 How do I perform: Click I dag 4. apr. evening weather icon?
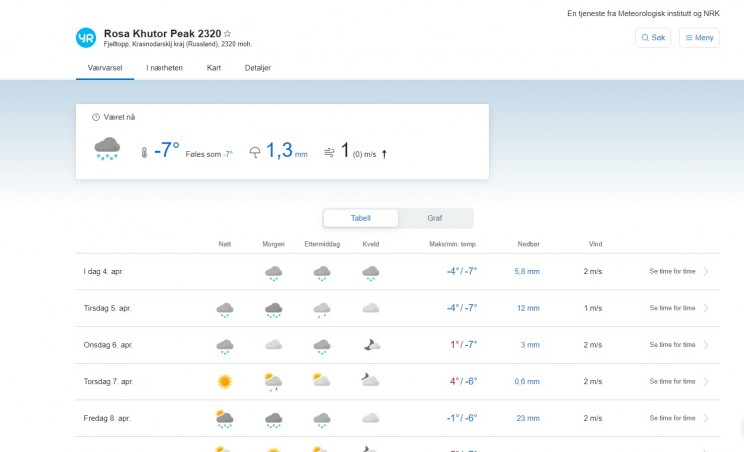(371, 273)
